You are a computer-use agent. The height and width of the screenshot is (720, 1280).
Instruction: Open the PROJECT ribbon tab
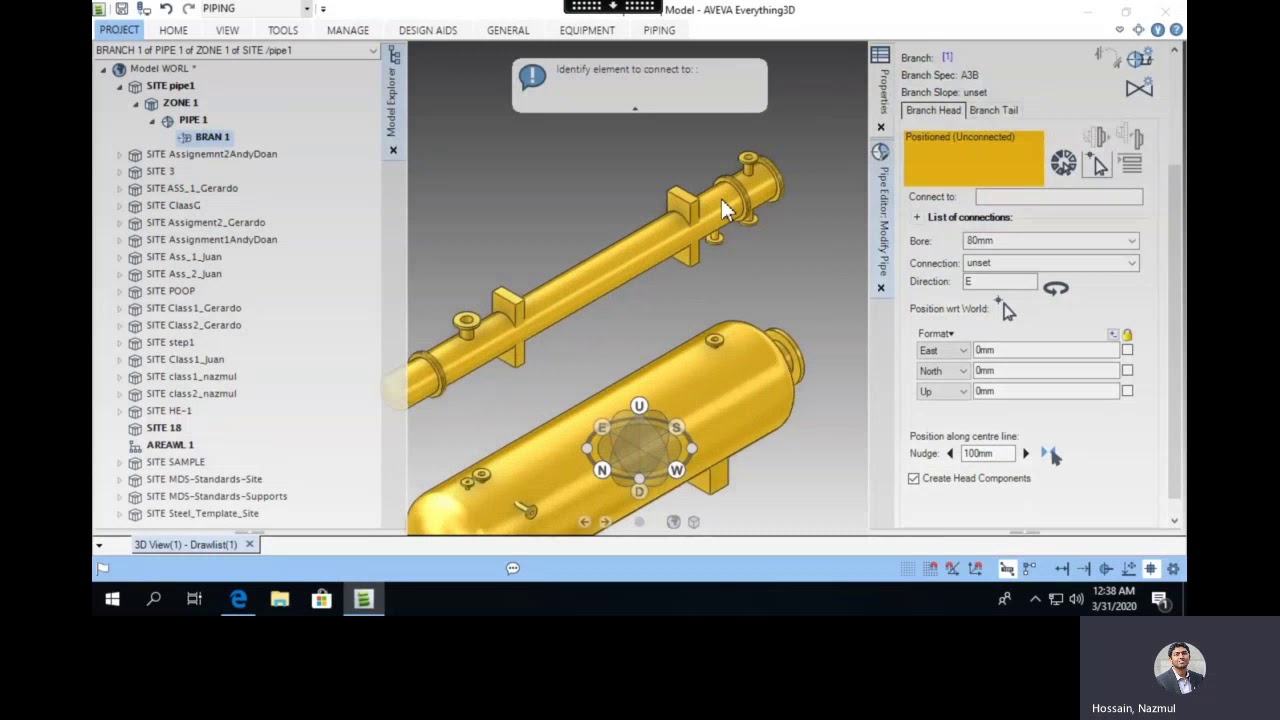(x=119, y=30)
